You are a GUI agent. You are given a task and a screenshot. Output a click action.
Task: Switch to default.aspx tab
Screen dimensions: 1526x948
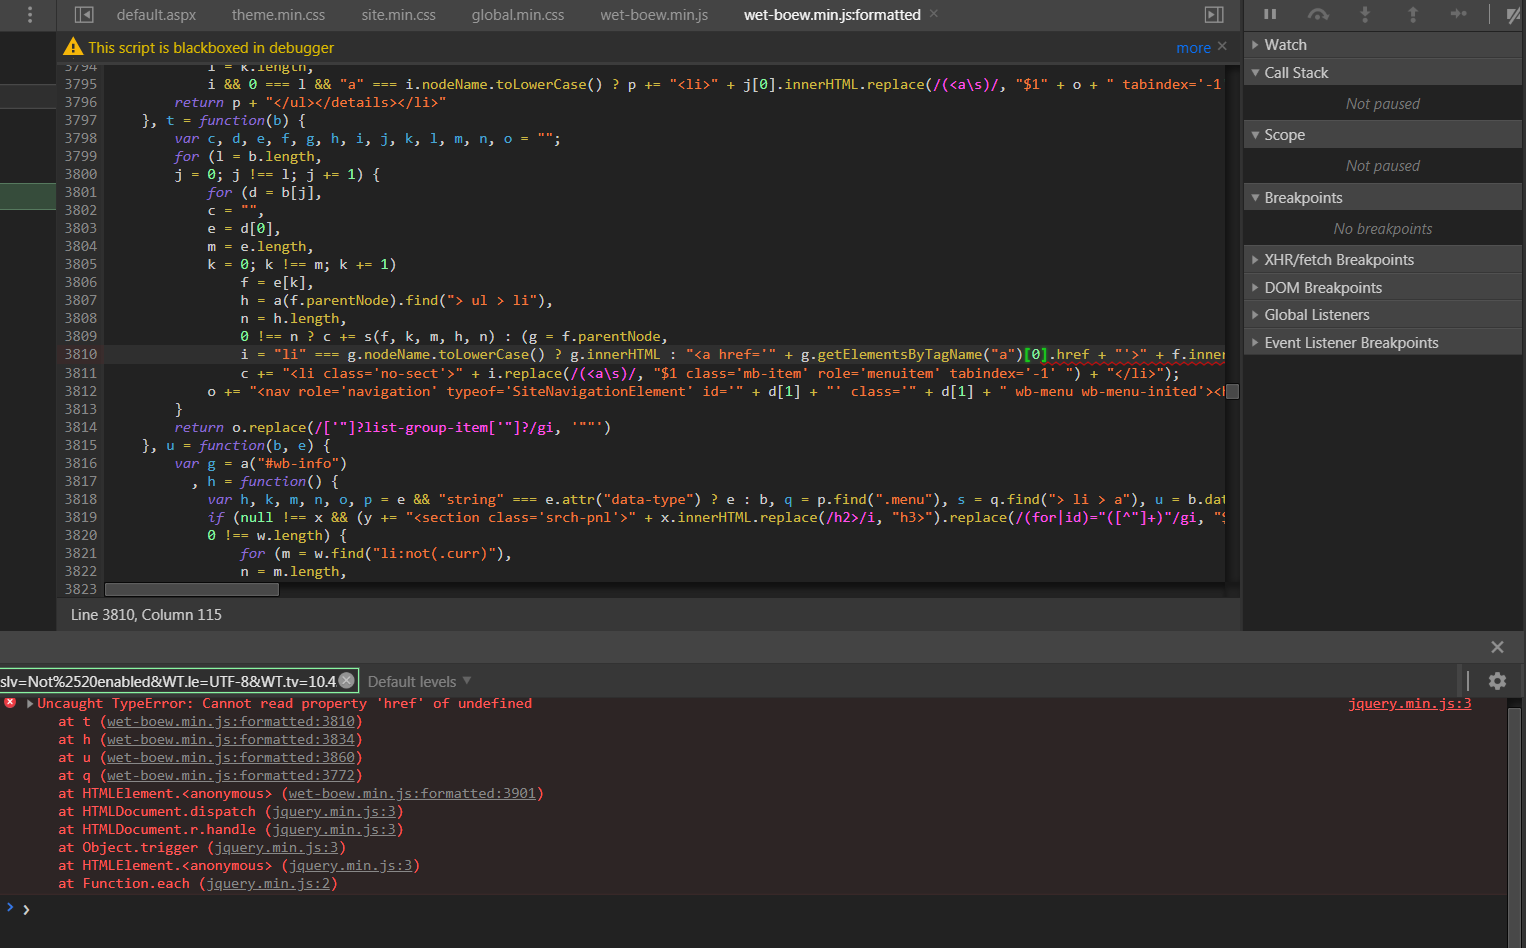pos(156,15)
